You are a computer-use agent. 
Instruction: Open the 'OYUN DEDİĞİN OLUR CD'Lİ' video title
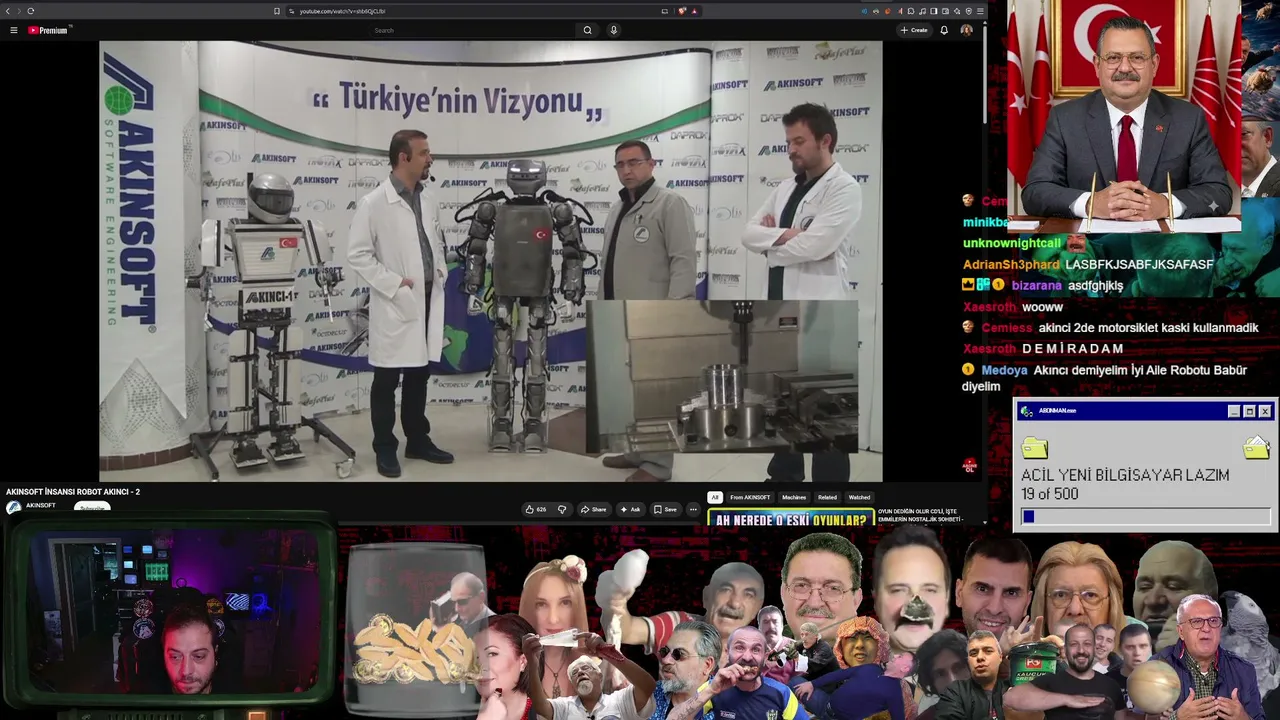(919, 515)
